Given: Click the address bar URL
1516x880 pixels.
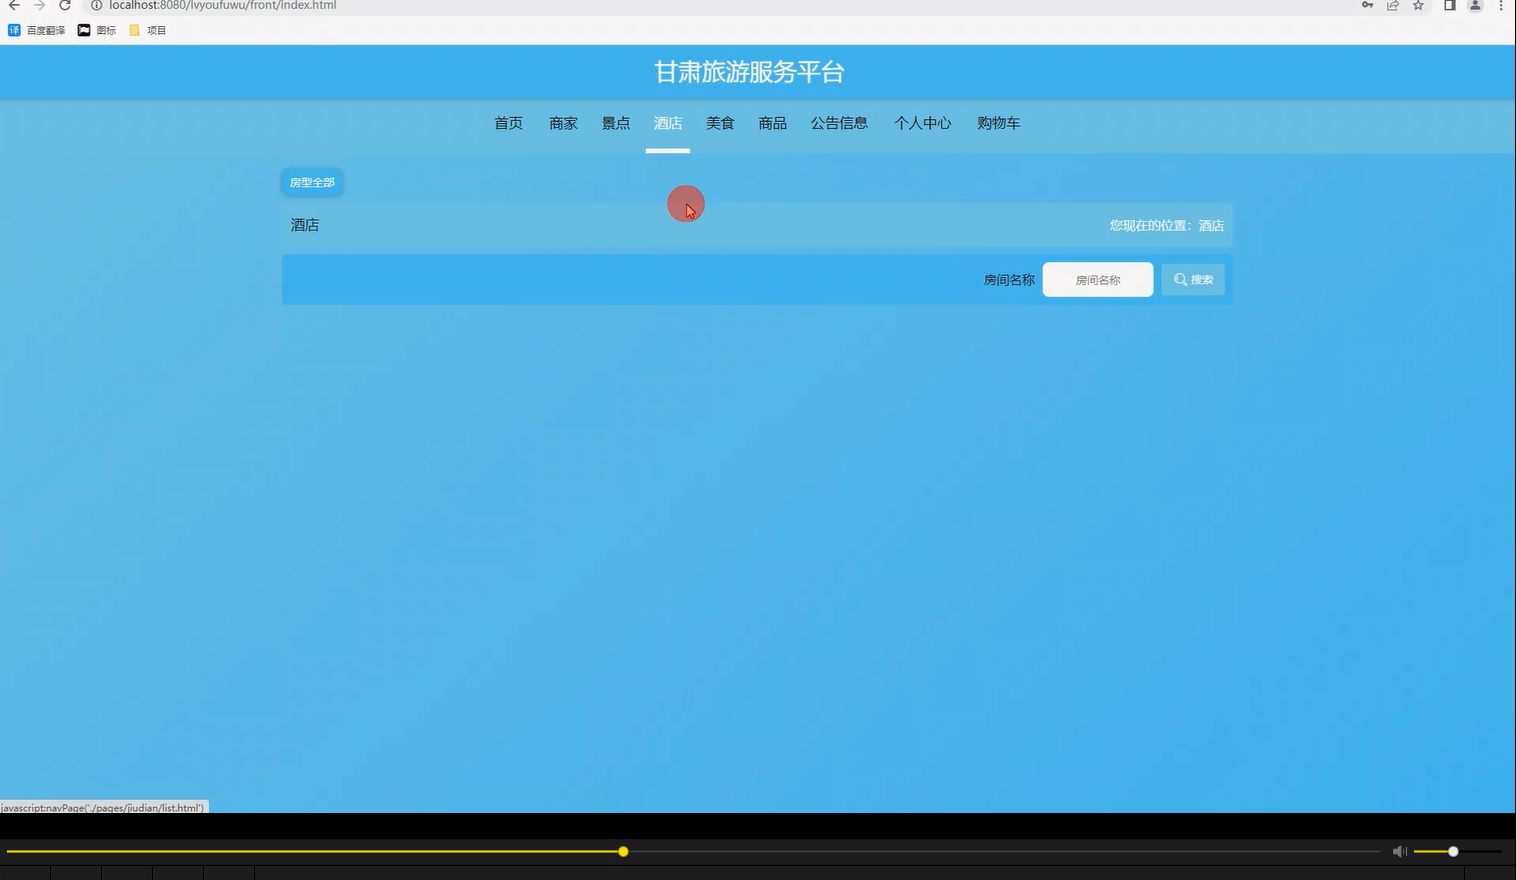Looking at the screenshot, I should pyautogui.click(x=222, y=6).
